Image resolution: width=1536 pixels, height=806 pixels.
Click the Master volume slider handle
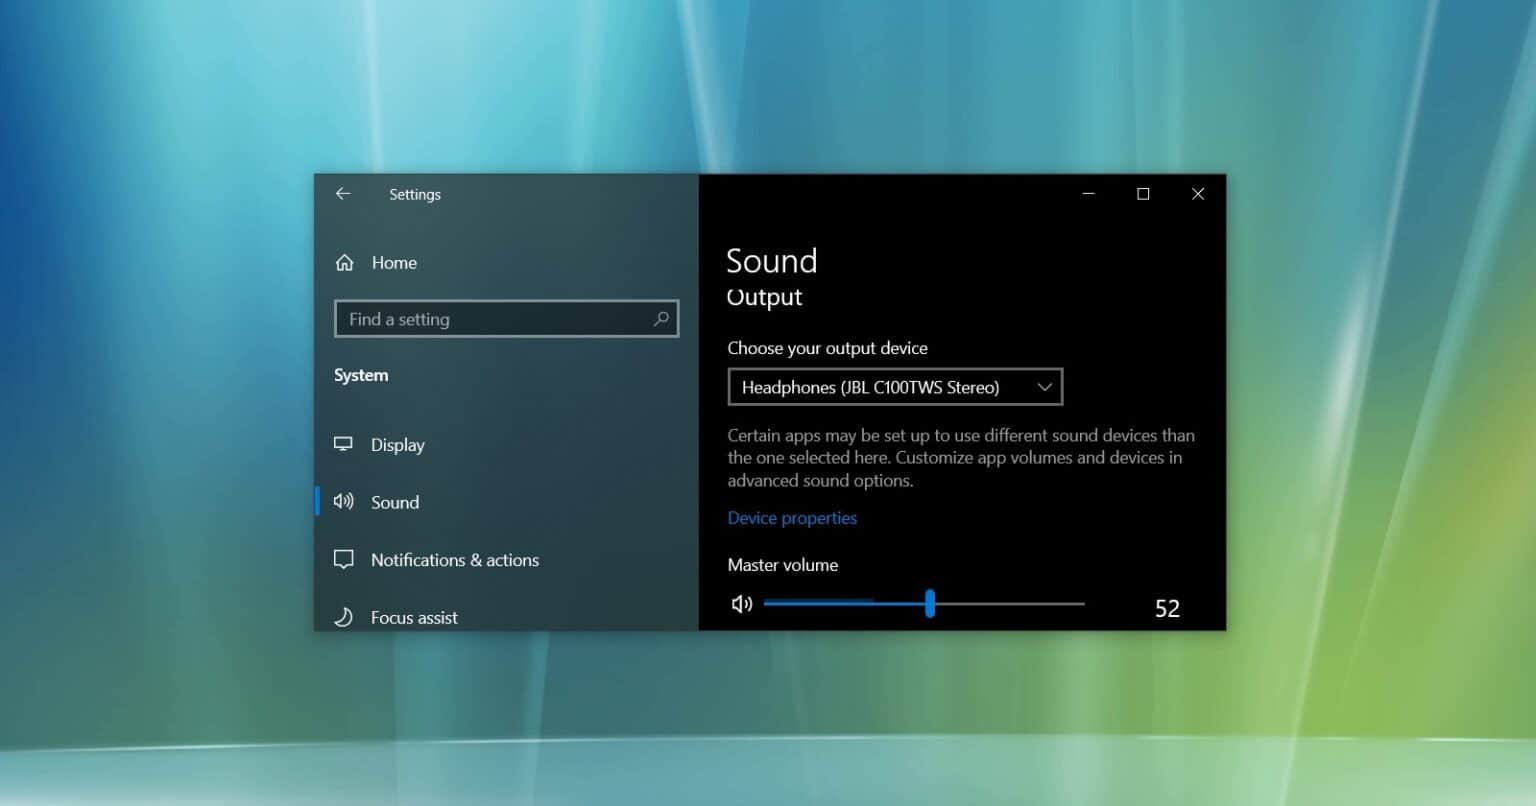930,604
